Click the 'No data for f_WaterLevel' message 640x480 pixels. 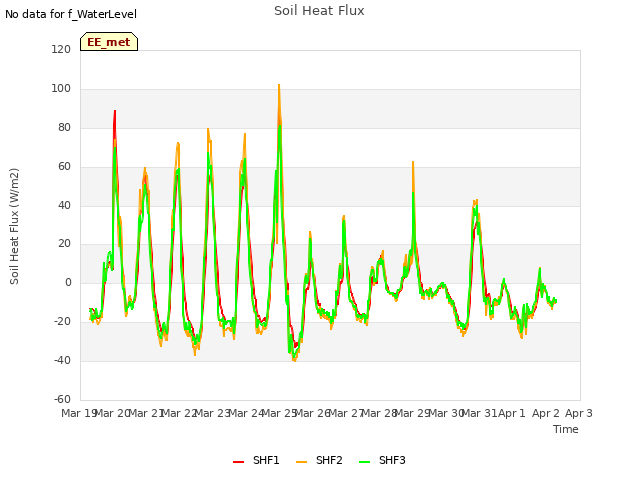tap(71, 14)
